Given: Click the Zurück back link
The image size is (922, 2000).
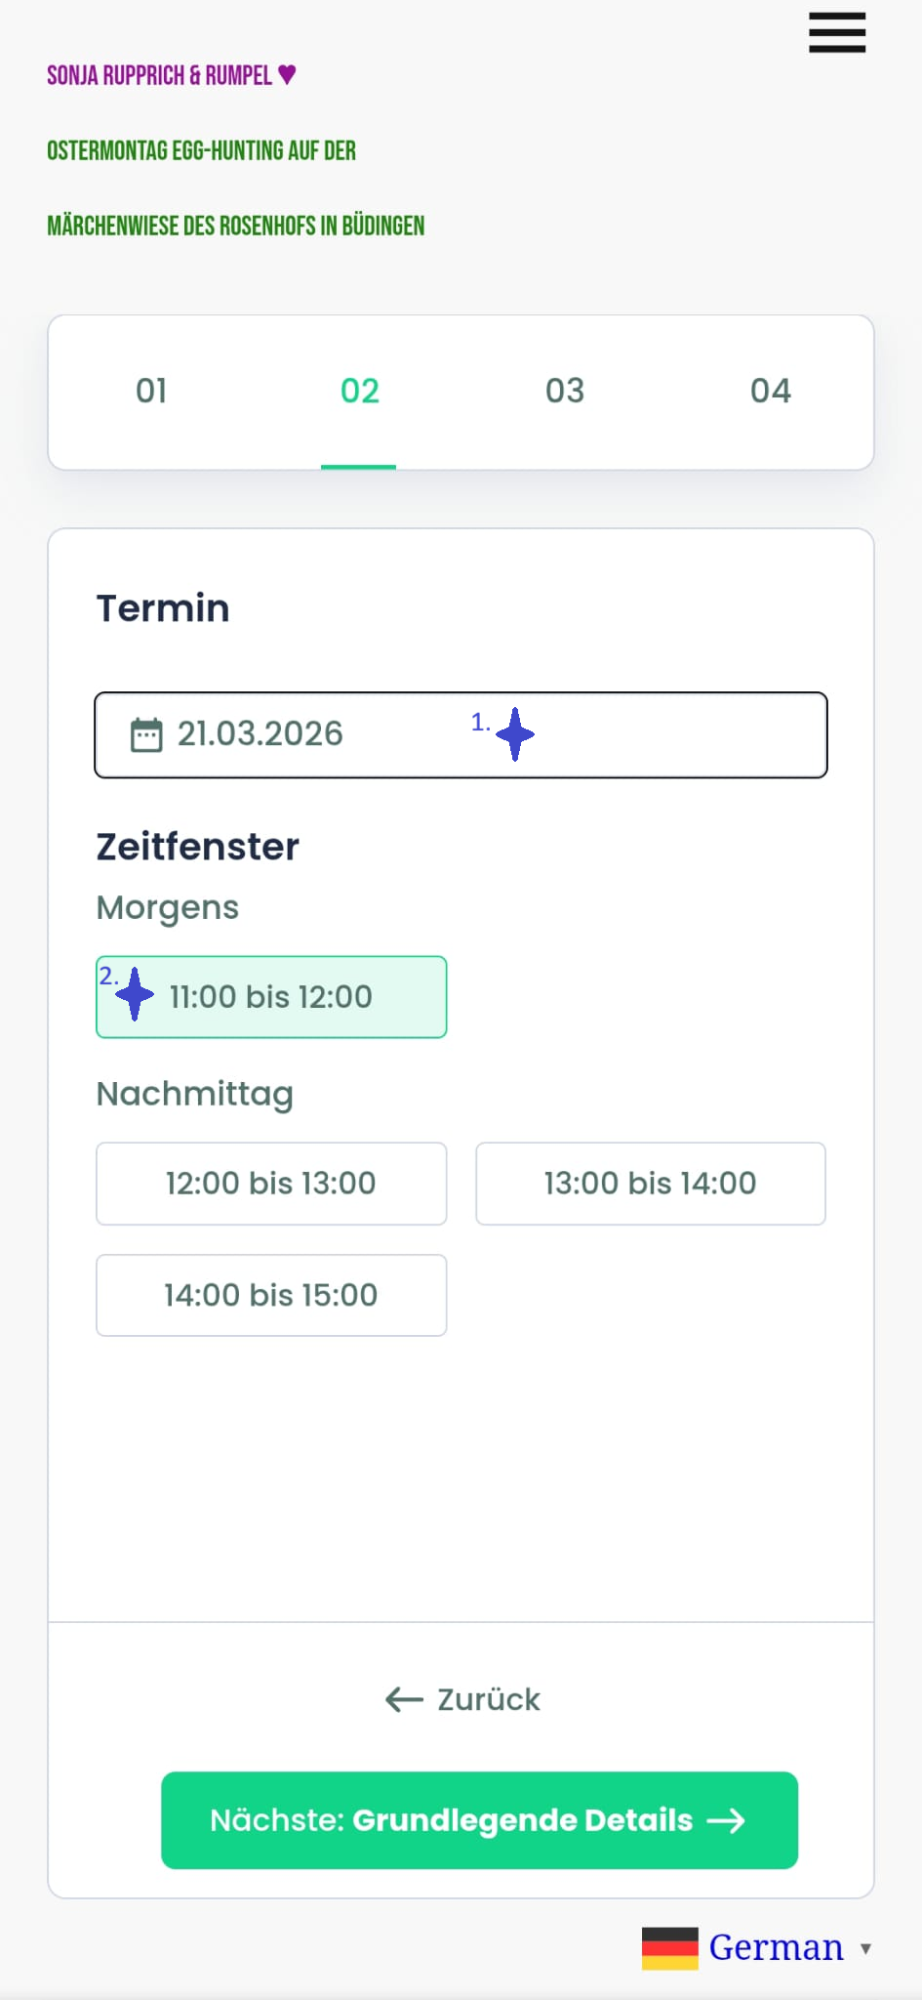Looking at the screenshot, I should tap(462, 1699).
